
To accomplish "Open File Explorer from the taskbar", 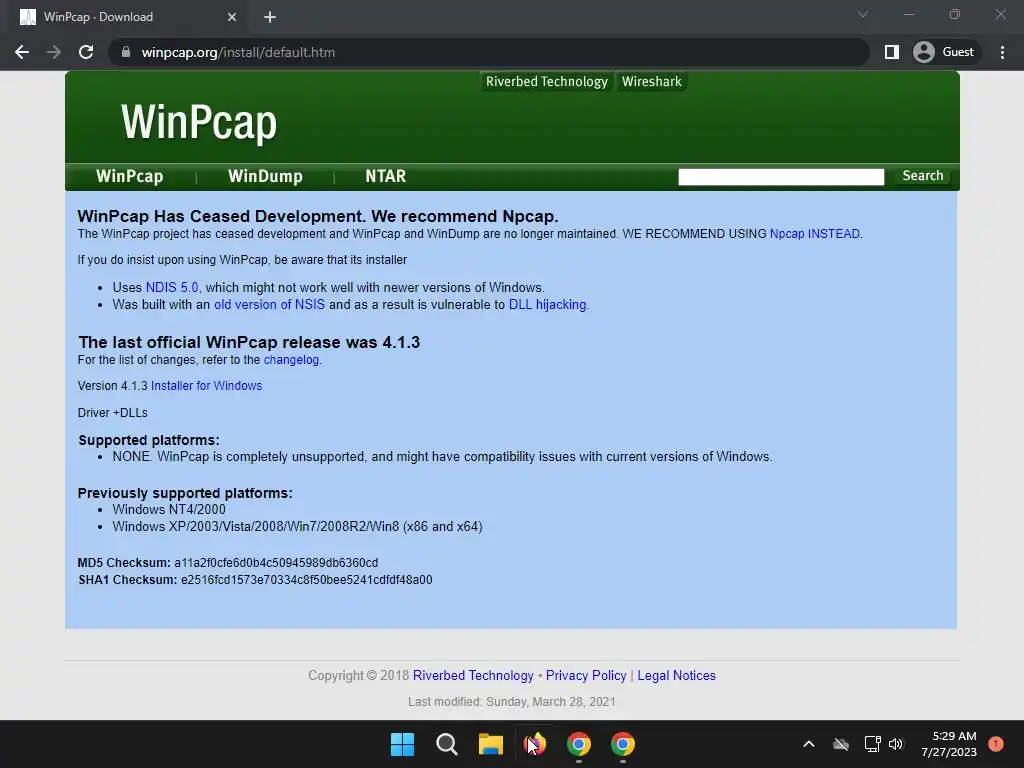I will point(490,744).
